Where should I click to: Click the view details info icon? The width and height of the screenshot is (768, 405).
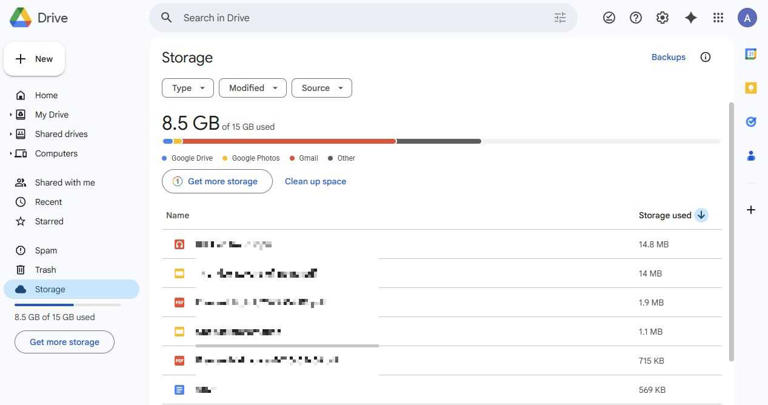click(x=705, y=57)
